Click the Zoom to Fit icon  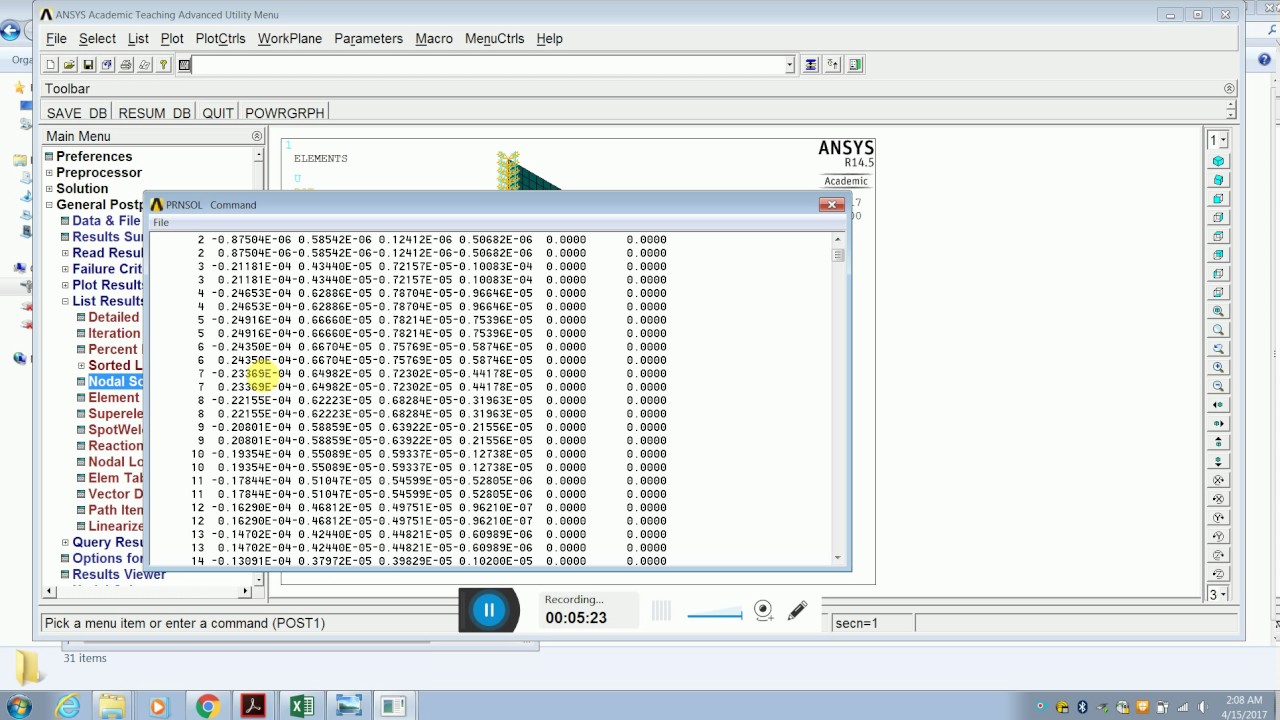[x=1218, y=311]
